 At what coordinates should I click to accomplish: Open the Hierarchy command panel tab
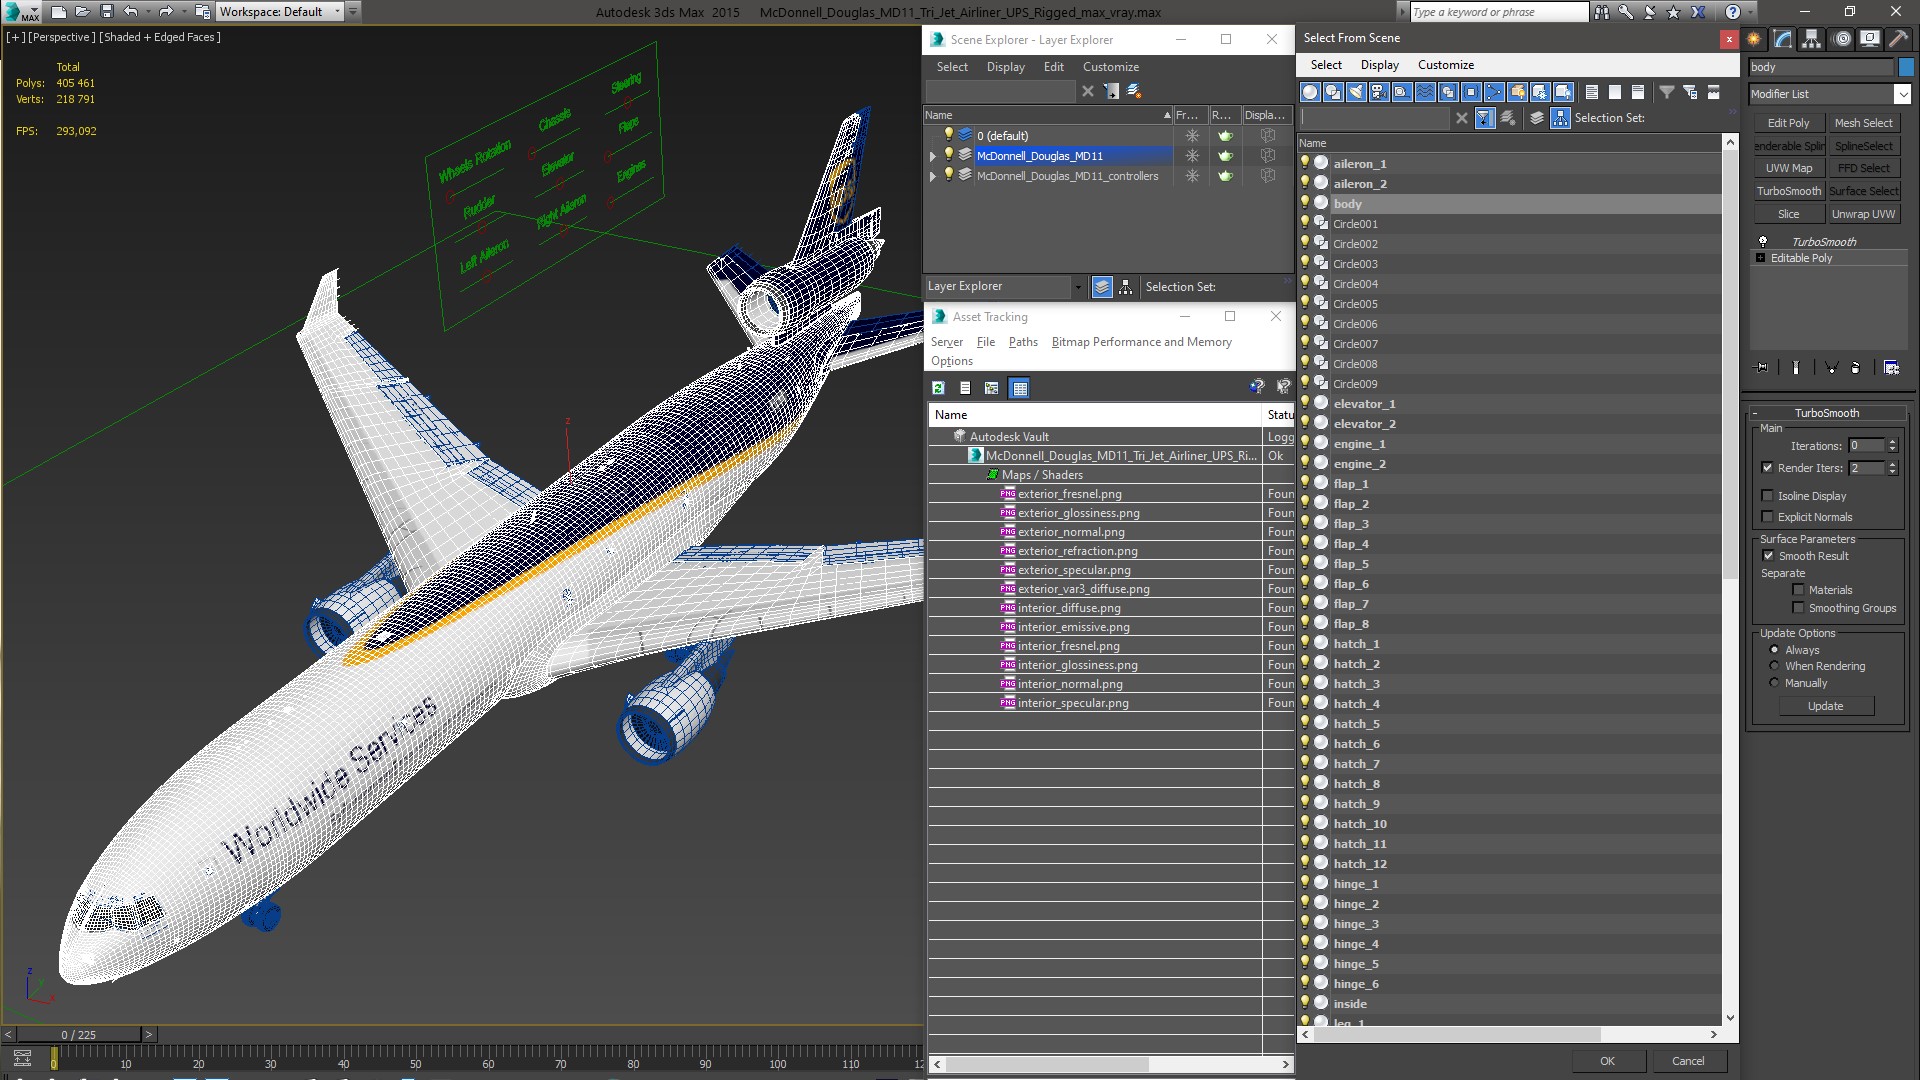click(x=1812, y=39)
